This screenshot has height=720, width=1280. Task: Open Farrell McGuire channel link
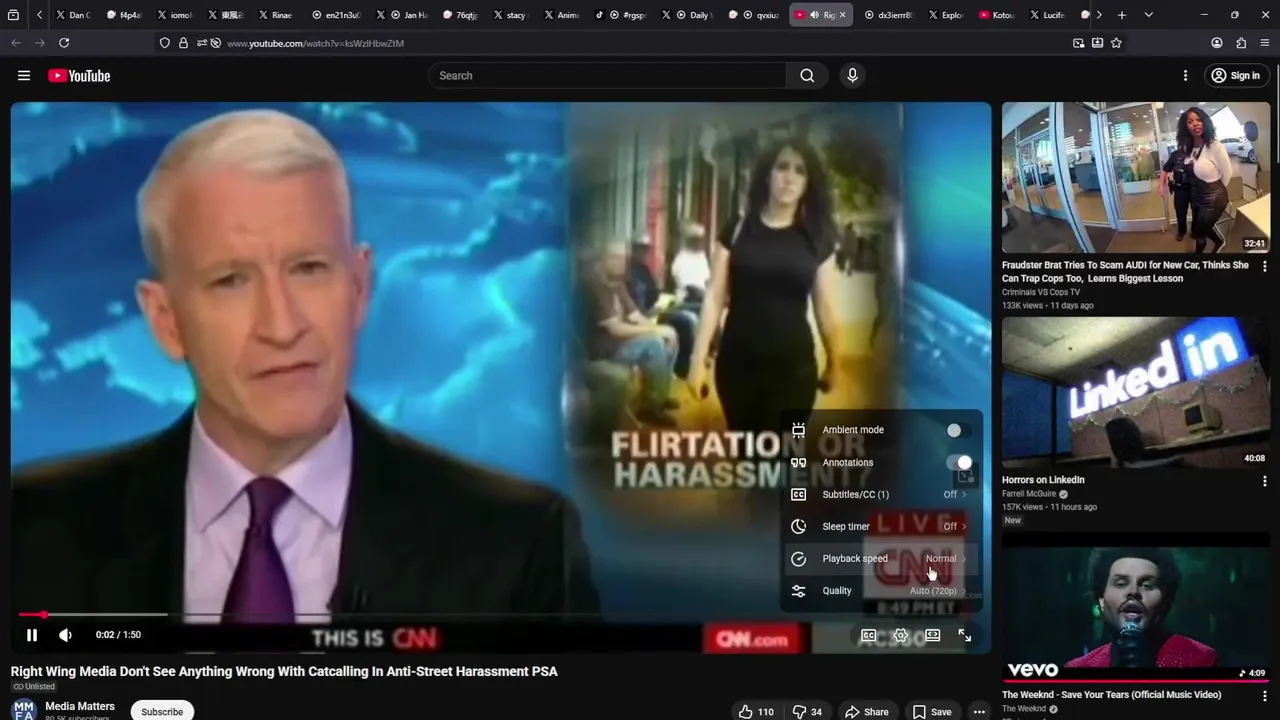[x=1029, y=494]
